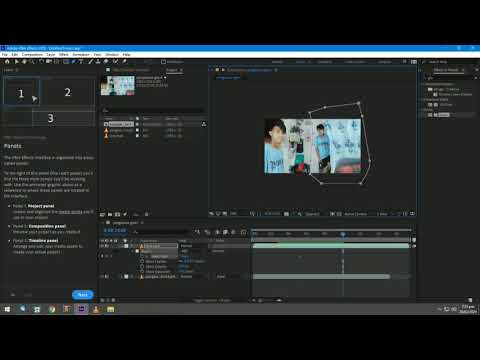
Task: Select the Pen tool
Action: (73, 62)
